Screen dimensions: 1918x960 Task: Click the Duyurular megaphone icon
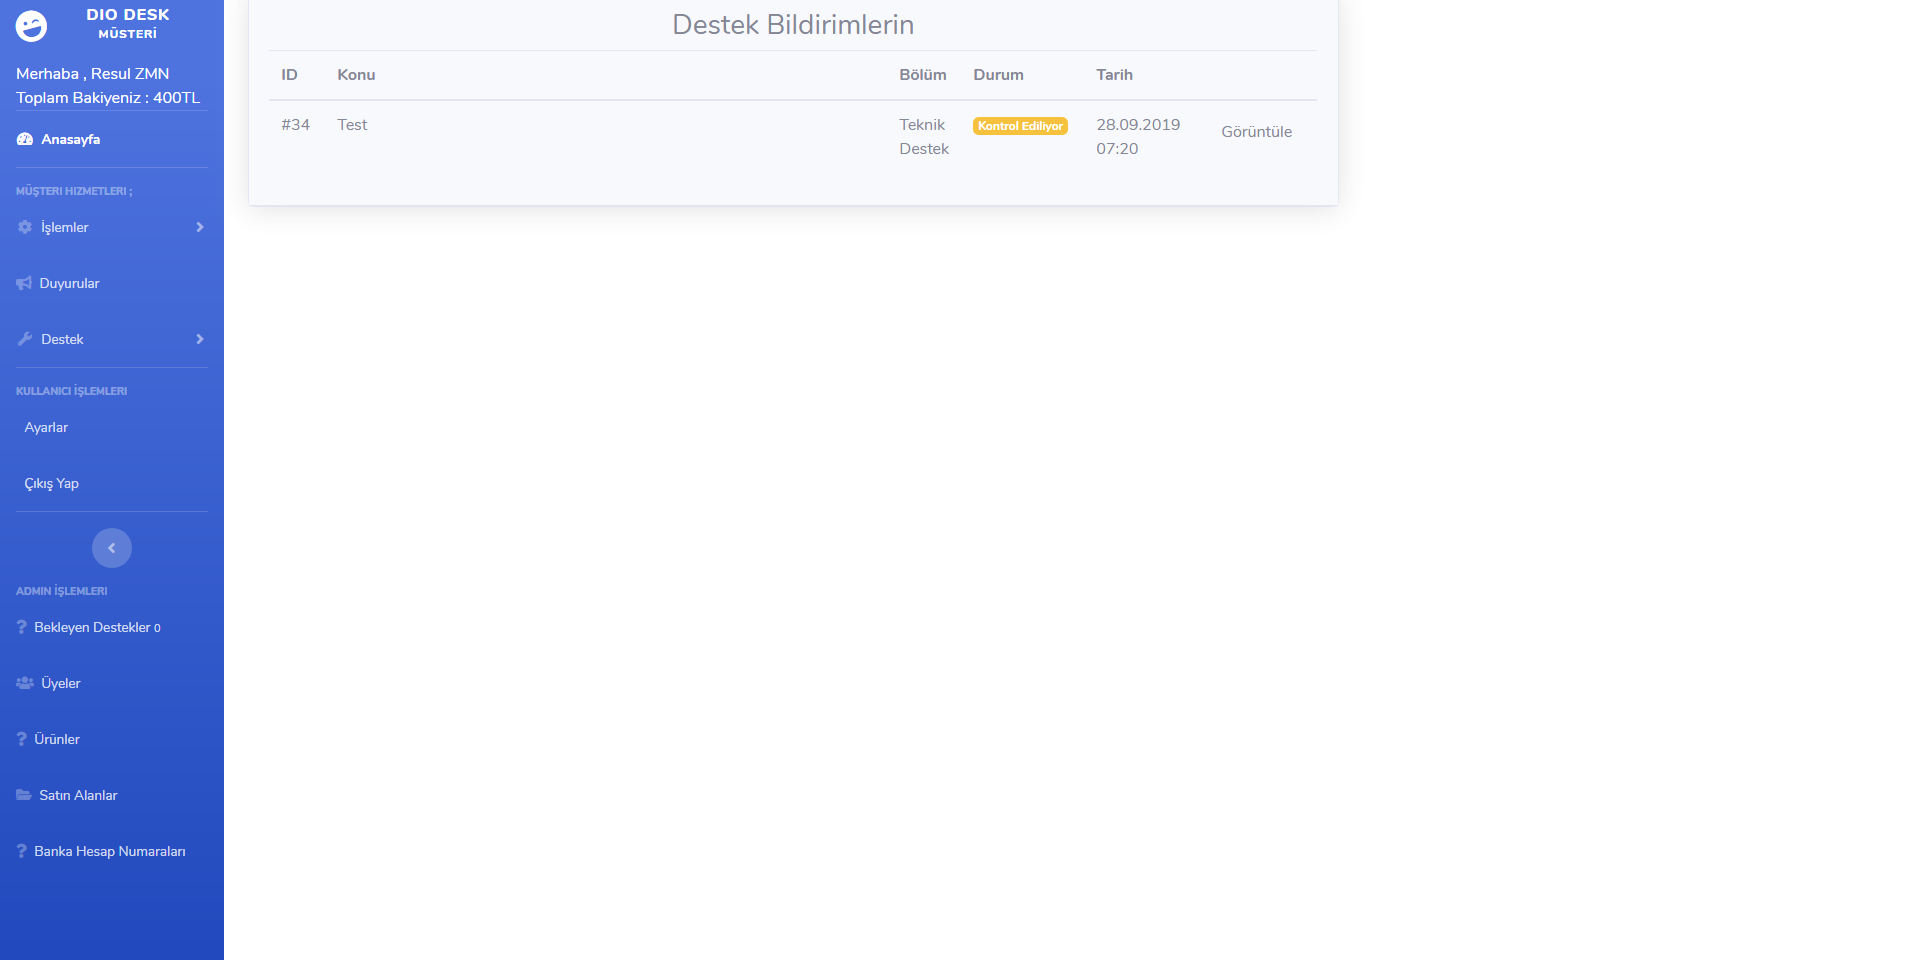point(24,283)
